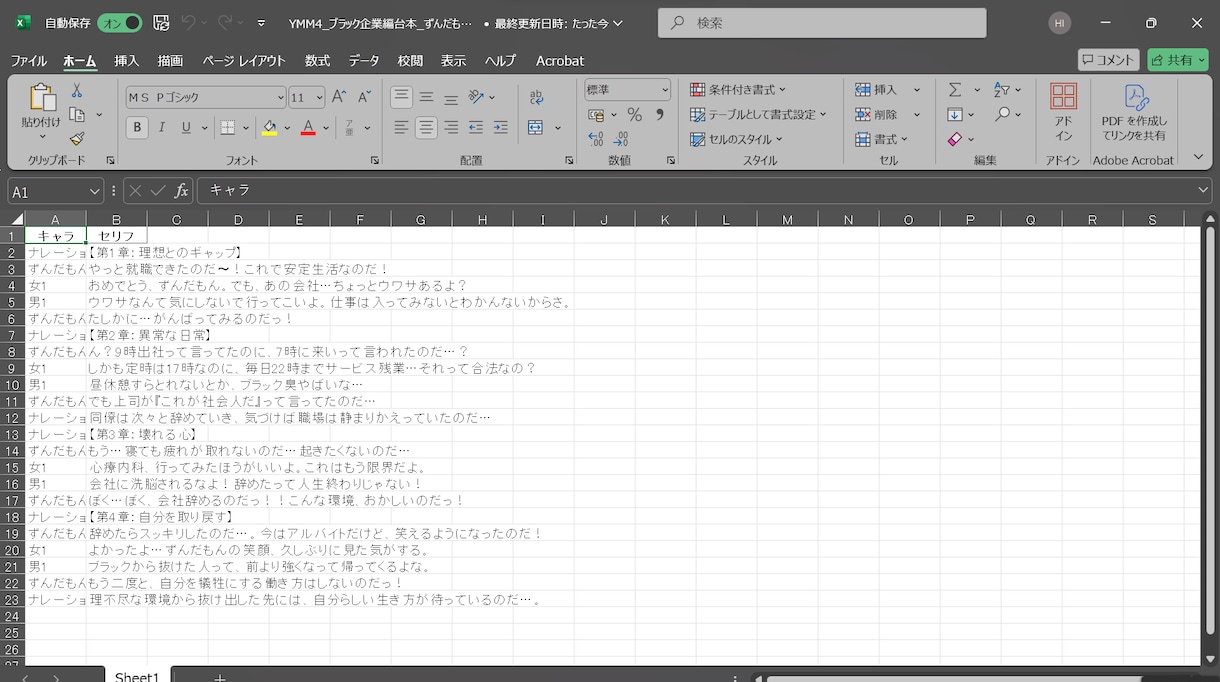Open the Add-ins (アドイン) button

click(x=1064, y=112)
